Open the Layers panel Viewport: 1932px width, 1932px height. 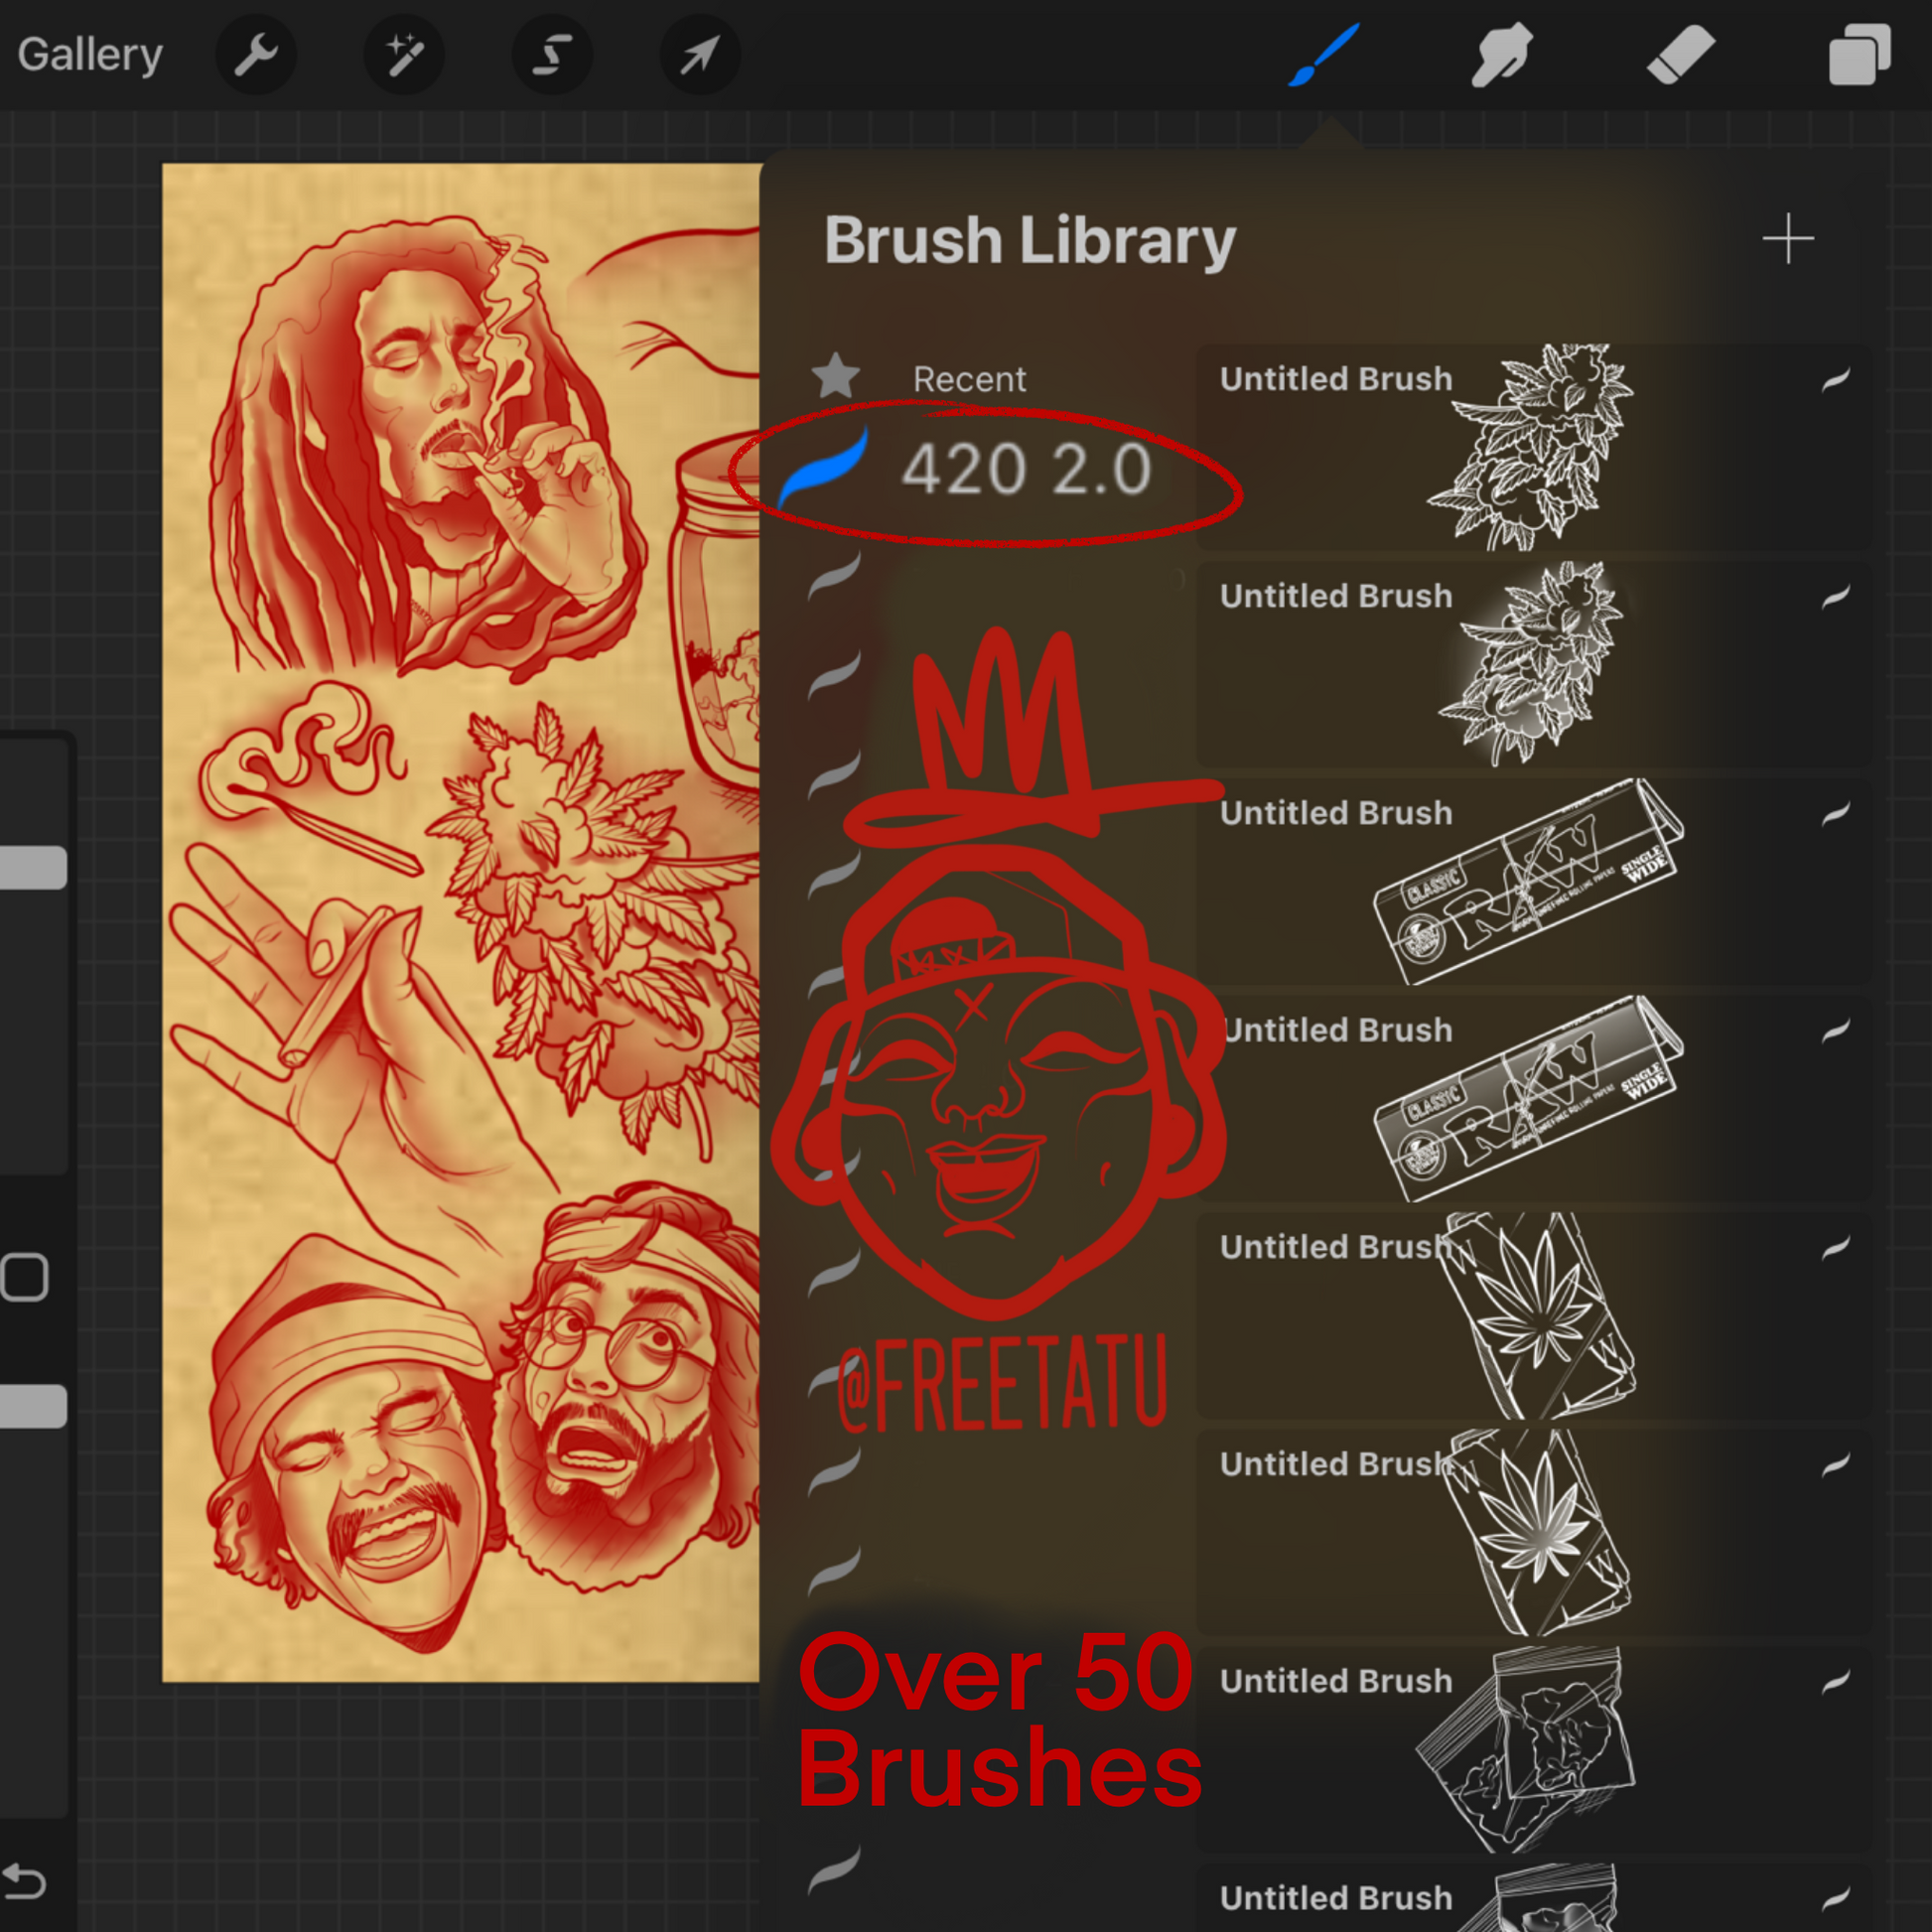click(x=1859, y=54)
